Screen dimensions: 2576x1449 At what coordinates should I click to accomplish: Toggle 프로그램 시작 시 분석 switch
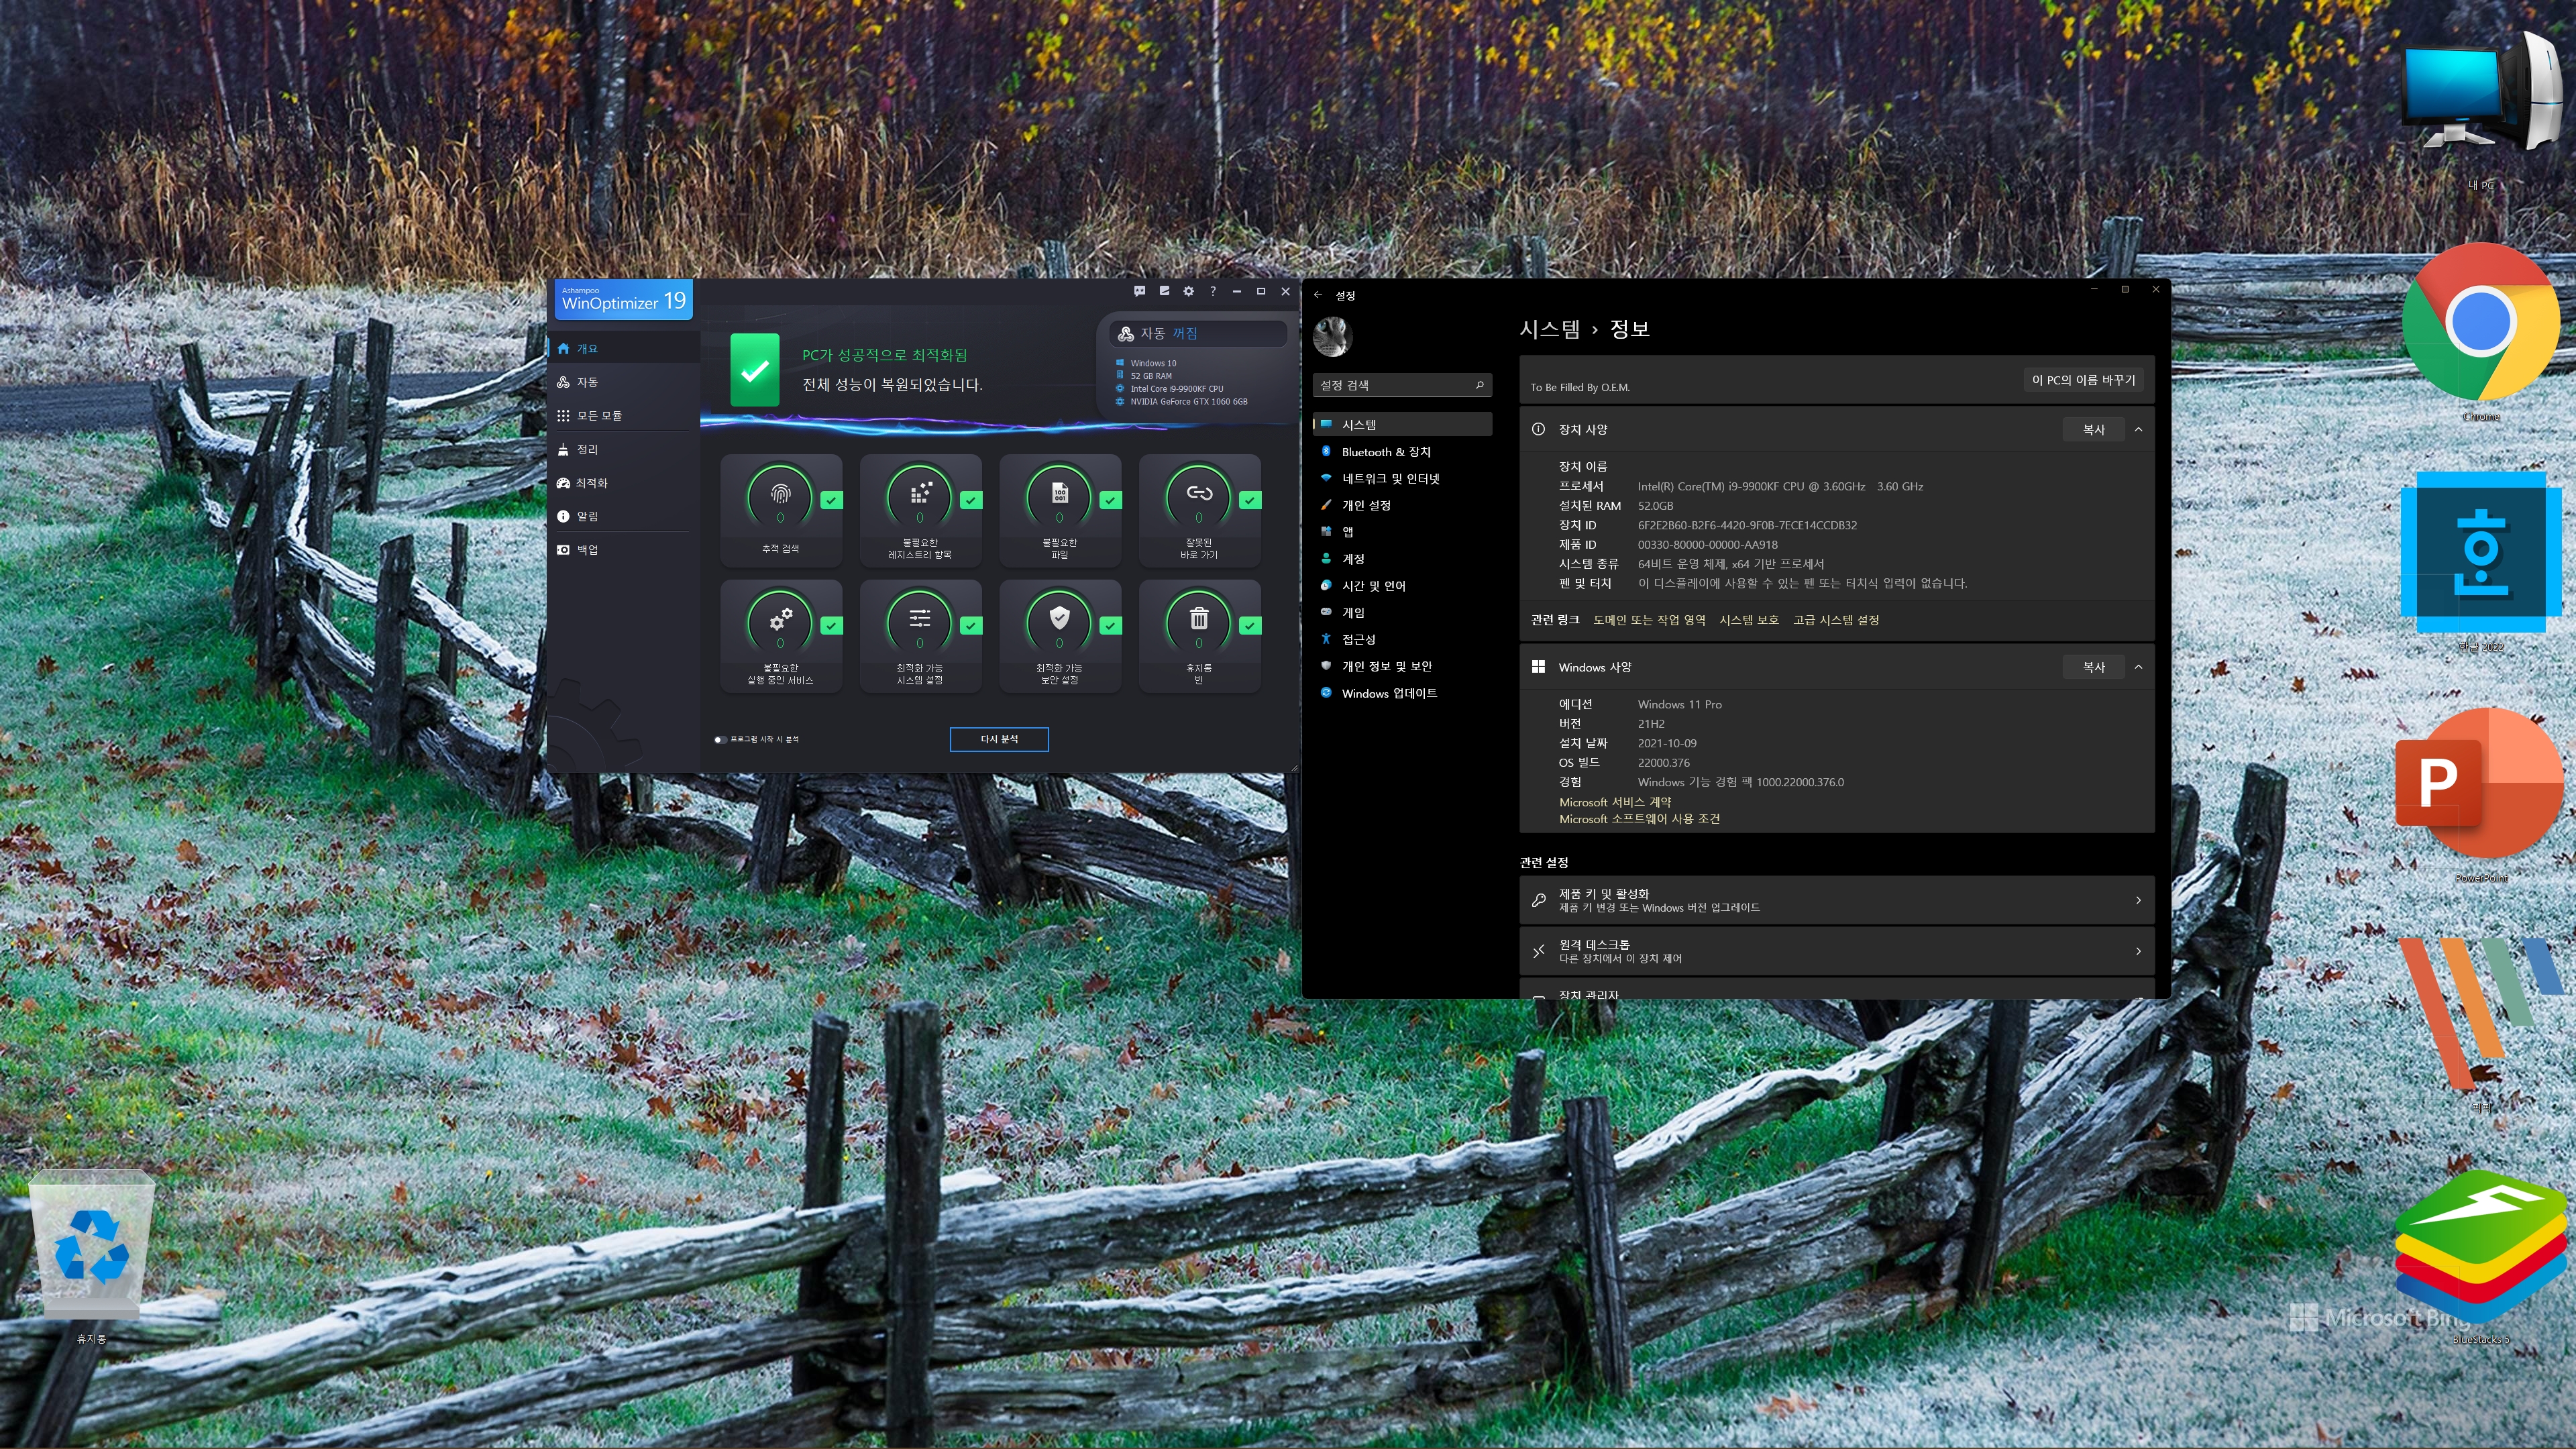tap(720, 740)
